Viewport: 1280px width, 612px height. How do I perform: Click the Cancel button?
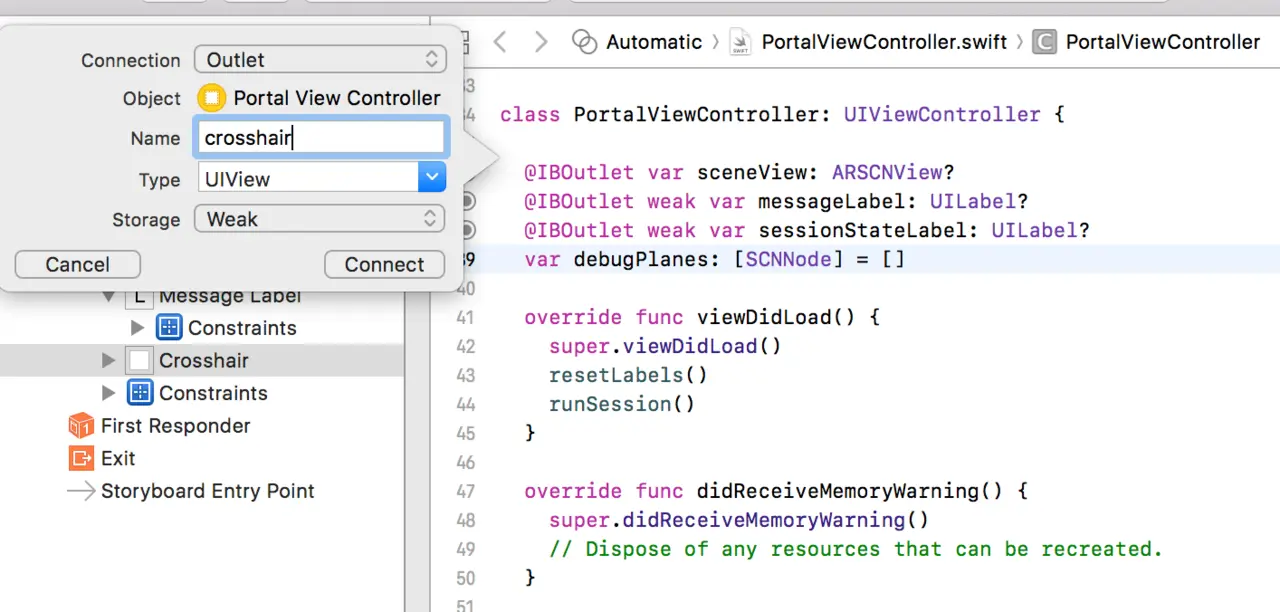tap(78, 264)
